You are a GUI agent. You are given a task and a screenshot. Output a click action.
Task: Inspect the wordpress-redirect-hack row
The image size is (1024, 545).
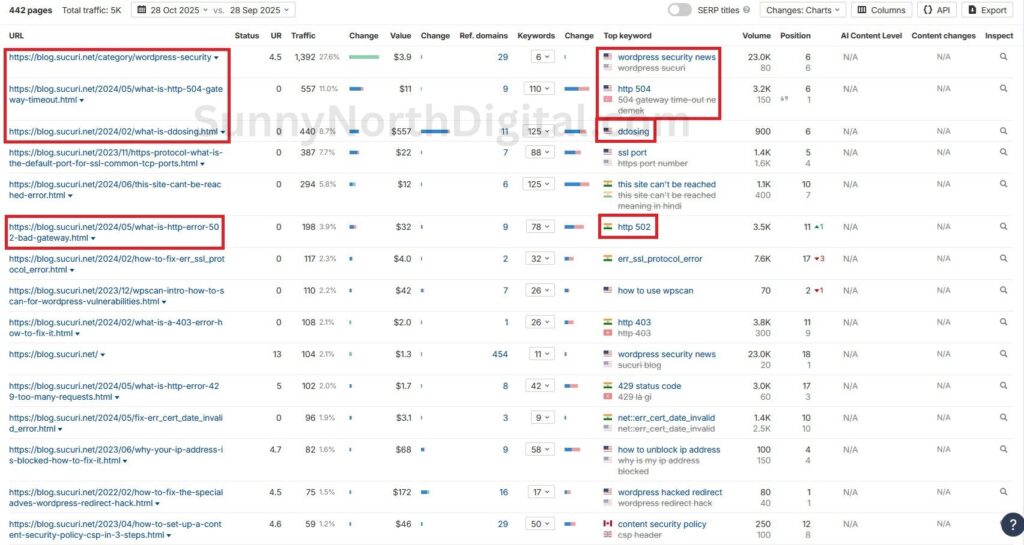click(1003, 492)
